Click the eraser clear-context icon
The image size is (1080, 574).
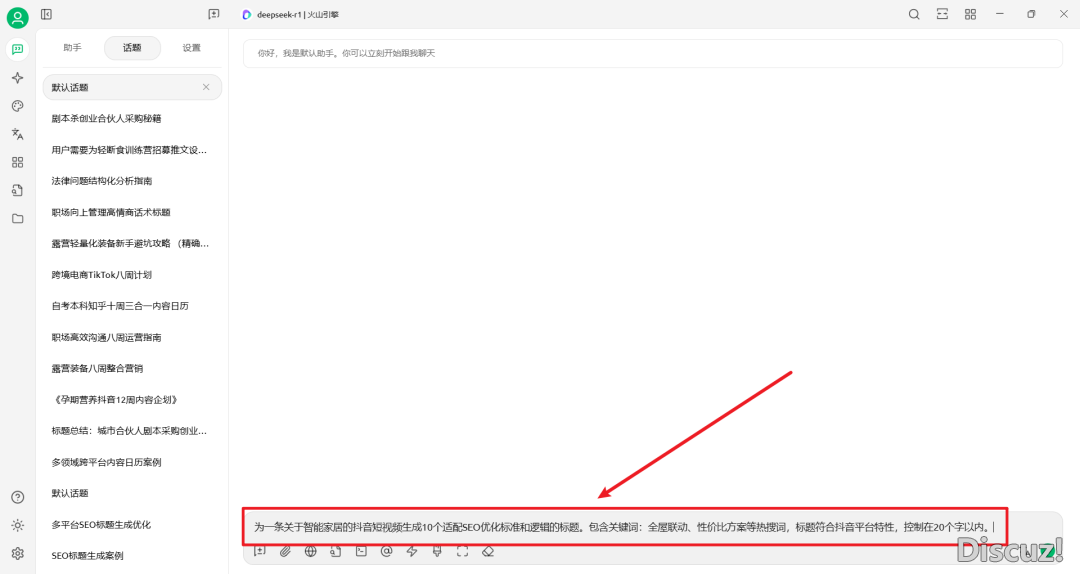488,551
